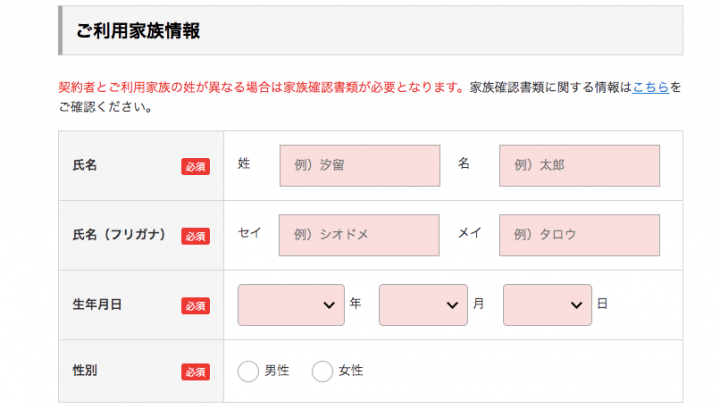Click the 必須 badge beside 氏名
The height and width of the screenshot is (409, 720).
195,166
